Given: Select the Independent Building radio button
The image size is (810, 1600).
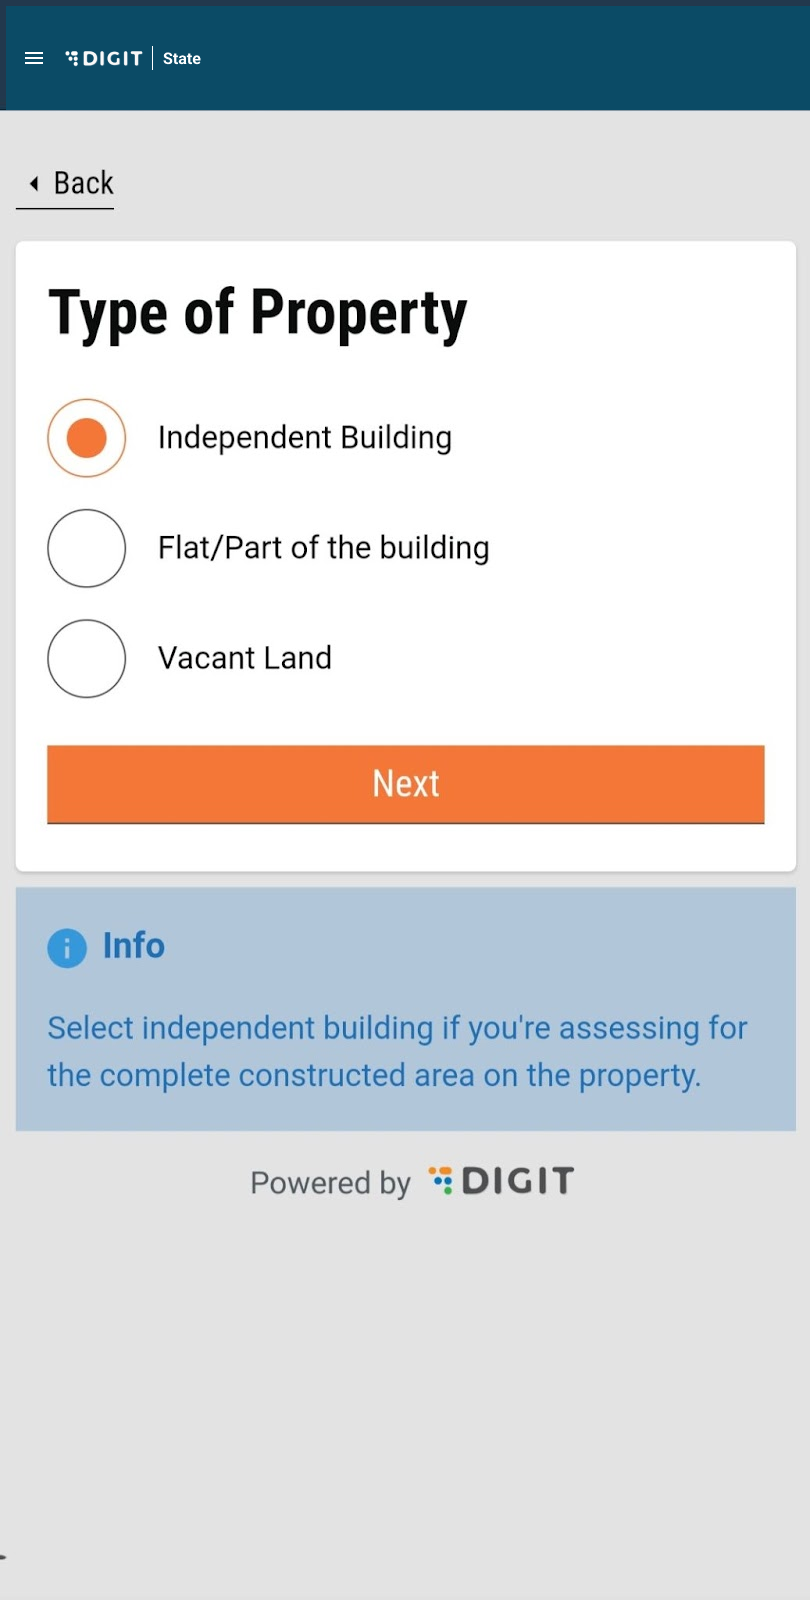Looking at the screenshot, I should [87, 438].
